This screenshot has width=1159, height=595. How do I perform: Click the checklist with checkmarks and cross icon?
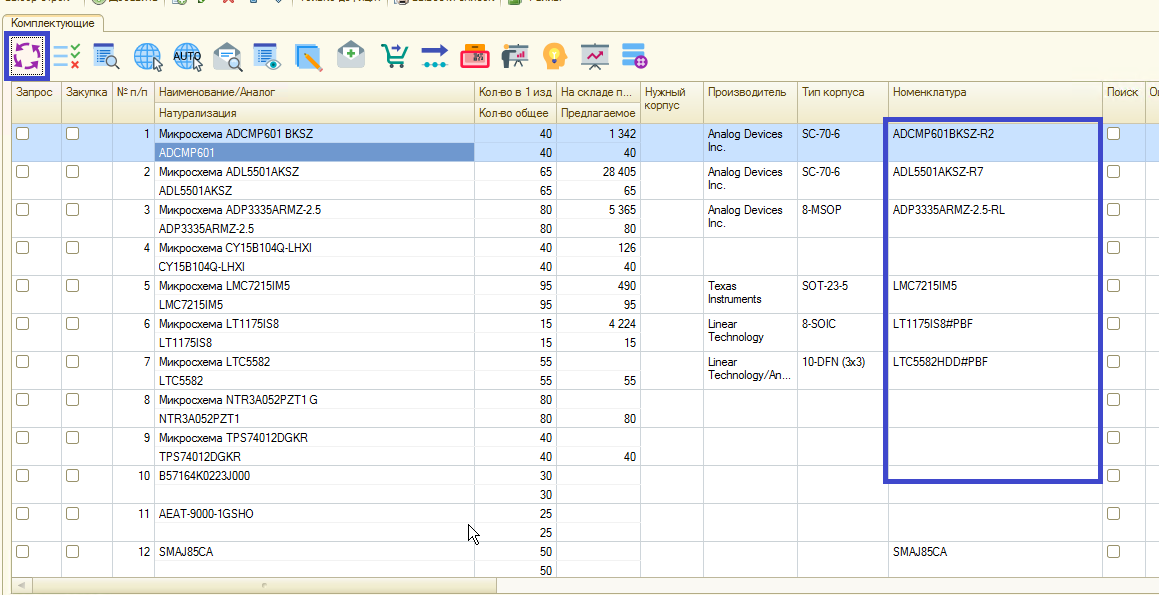click(67, 56)
